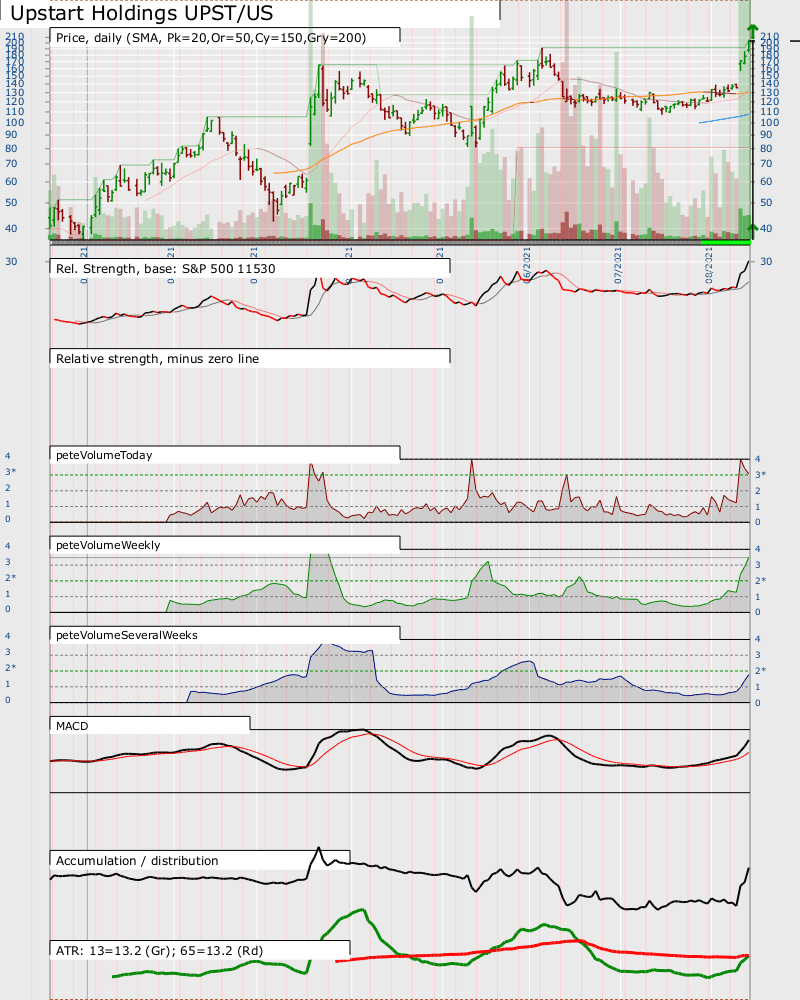Click the MACD panel label
The width and height of the screenshot is (800, 1000).
coord(72,726)
